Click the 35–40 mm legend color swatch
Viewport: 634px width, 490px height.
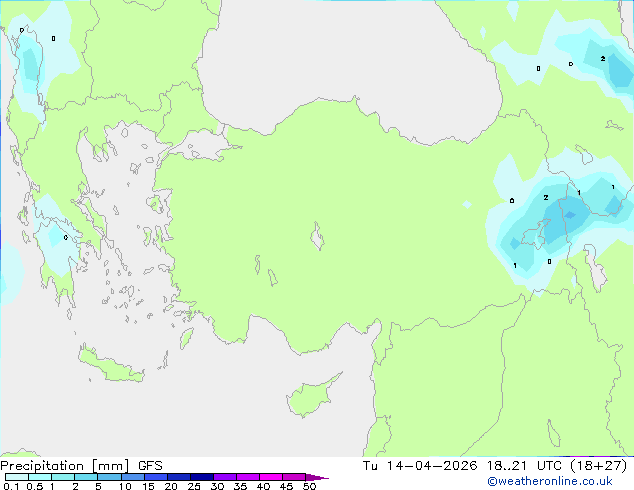point(248,477)
